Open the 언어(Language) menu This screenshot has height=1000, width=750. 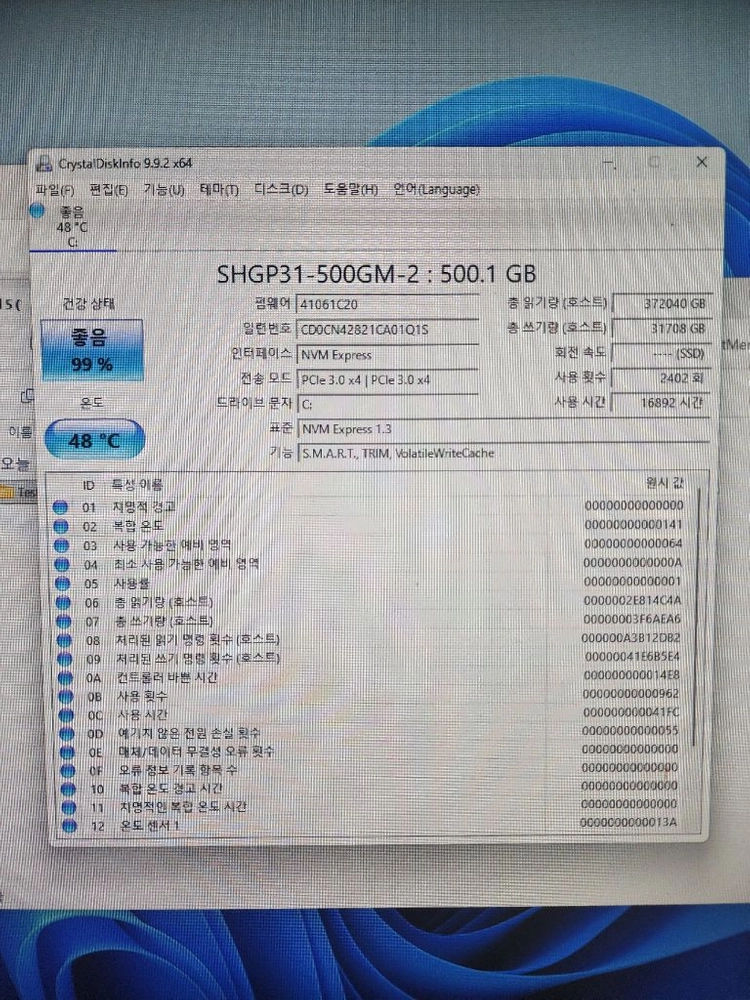(x=436, y=190)
